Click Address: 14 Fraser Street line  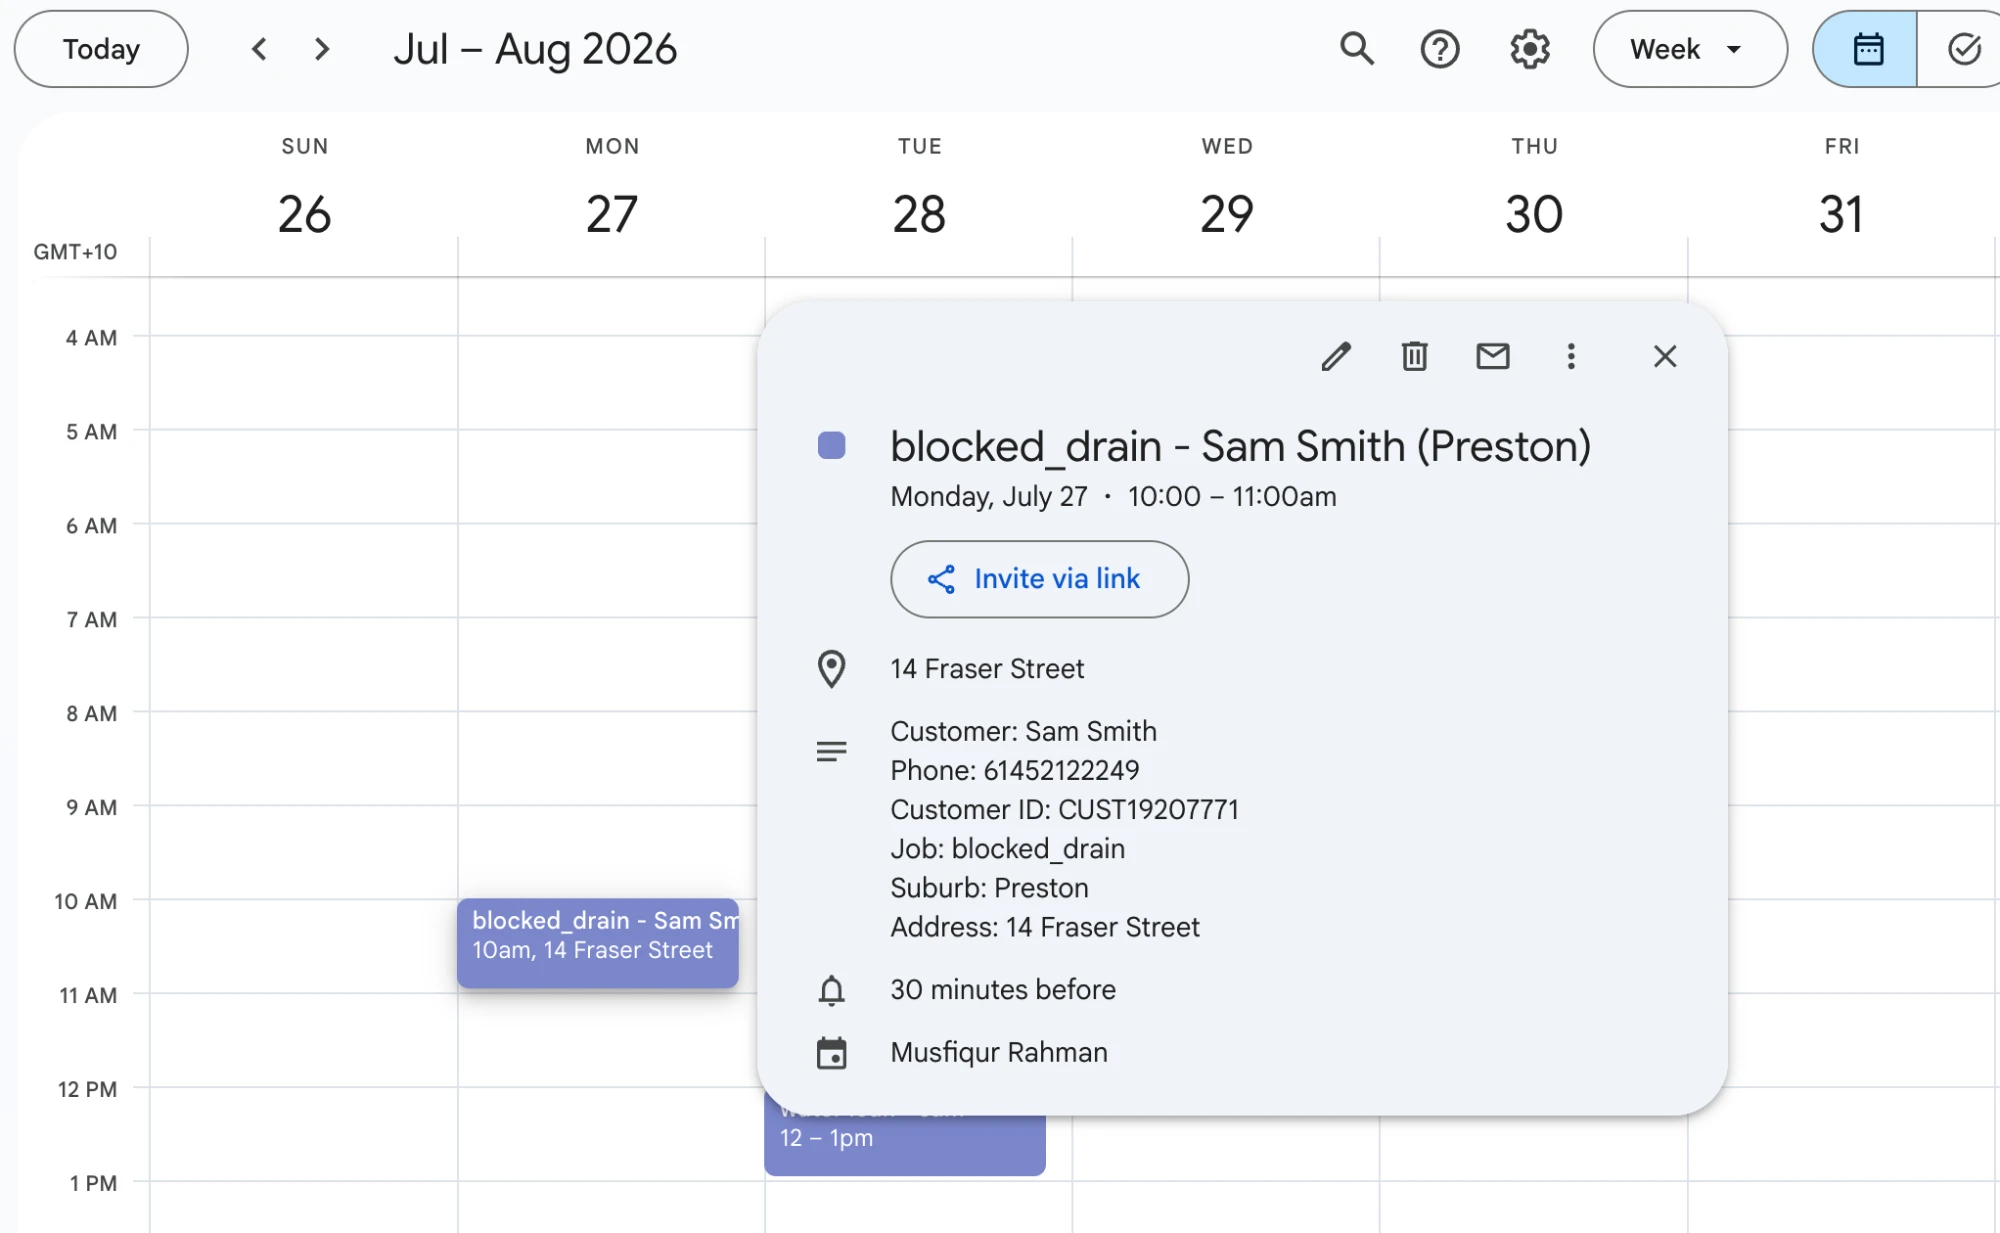coord(1045,928)
